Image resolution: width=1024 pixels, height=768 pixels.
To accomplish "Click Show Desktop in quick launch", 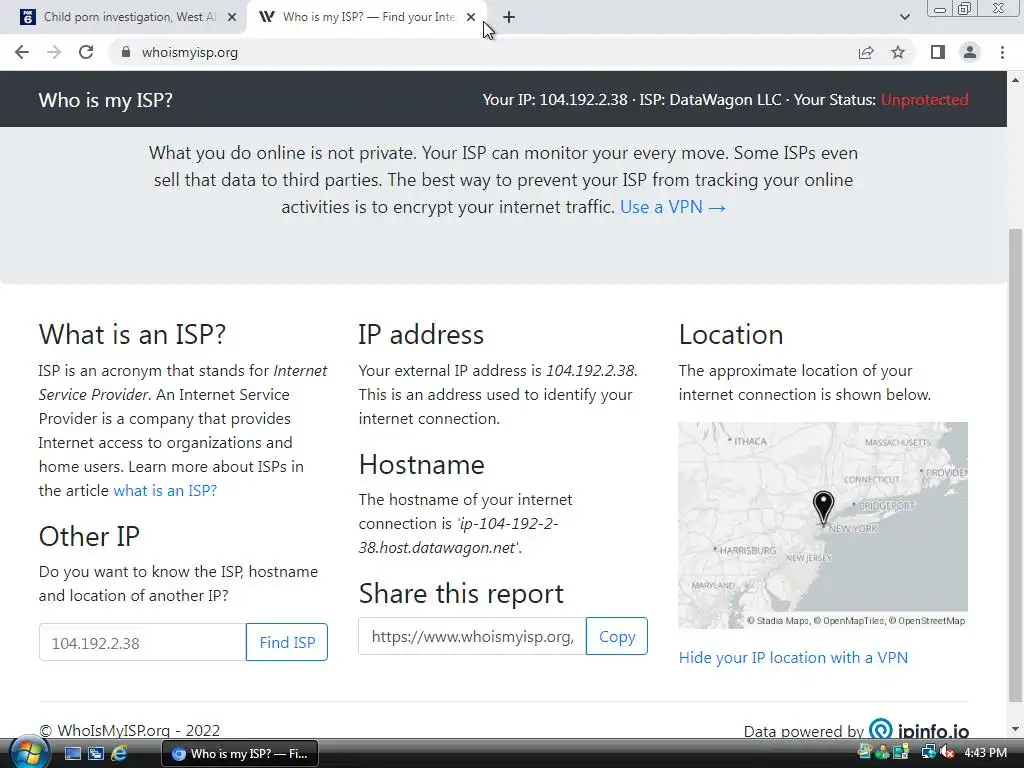I will pyautogui.click(x=72, y=754).
